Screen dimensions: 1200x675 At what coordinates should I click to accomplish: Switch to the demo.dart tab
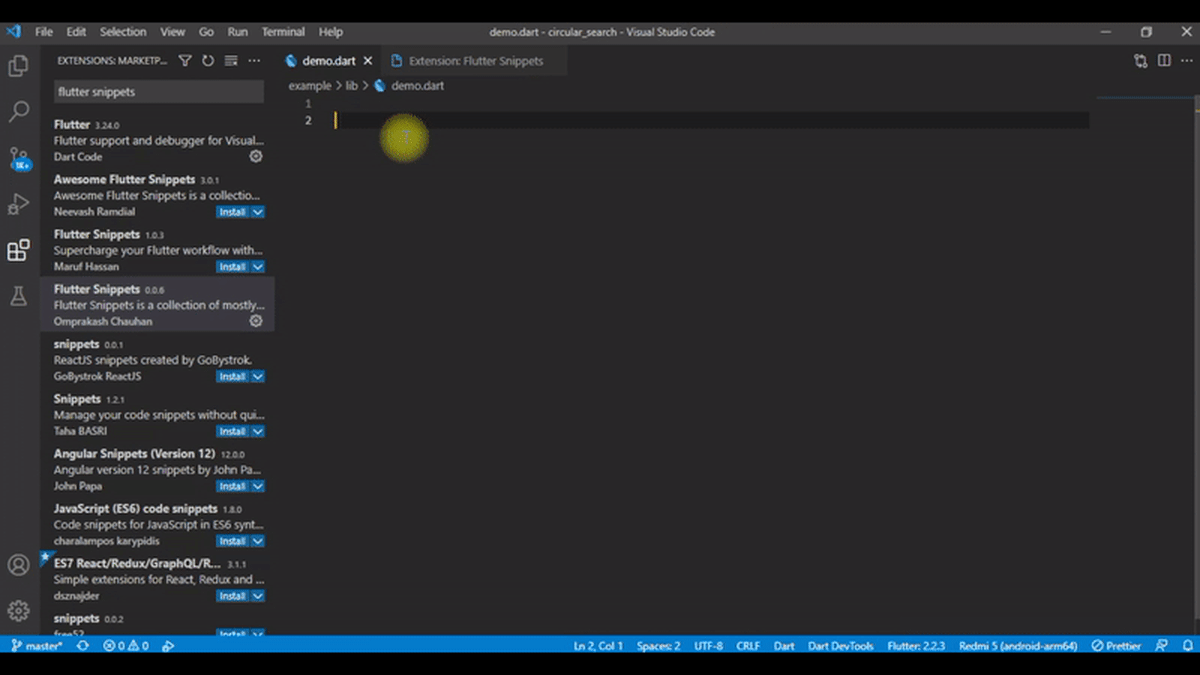(x=329, y=61)
